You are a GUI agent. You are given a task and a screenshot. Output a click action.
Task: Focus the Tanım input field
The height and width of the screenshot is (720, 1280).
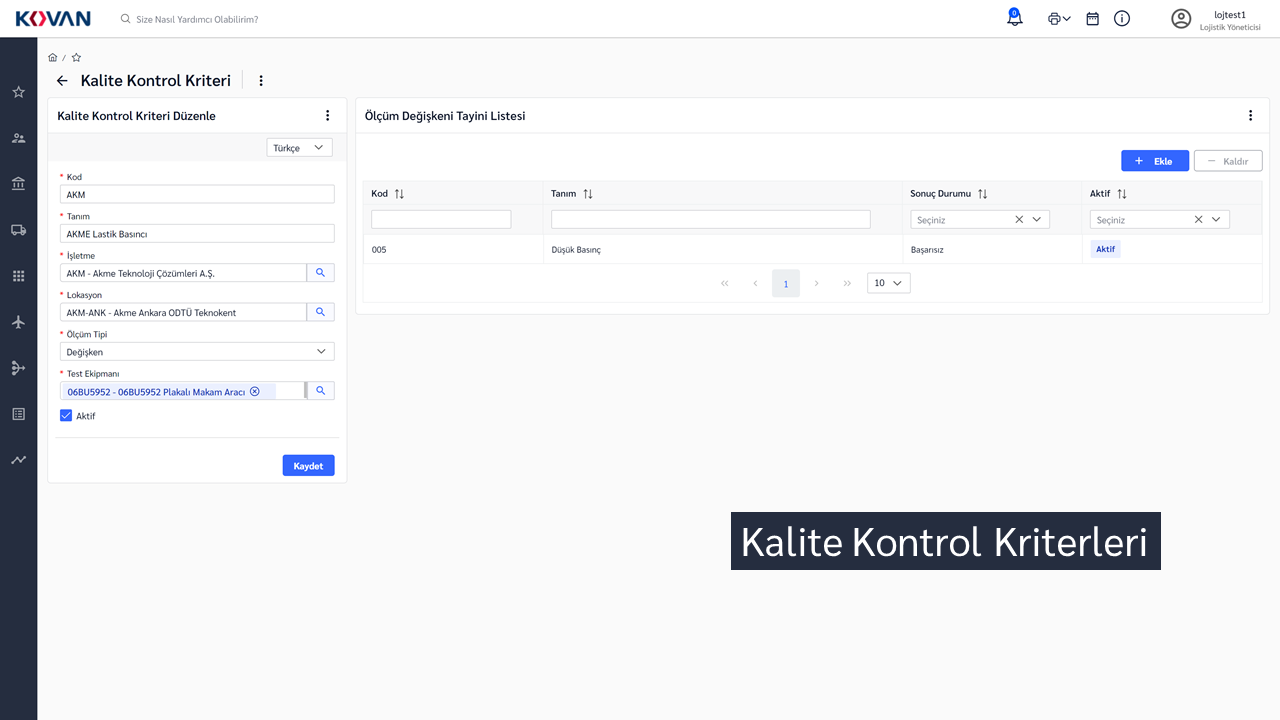pos(197,234)
